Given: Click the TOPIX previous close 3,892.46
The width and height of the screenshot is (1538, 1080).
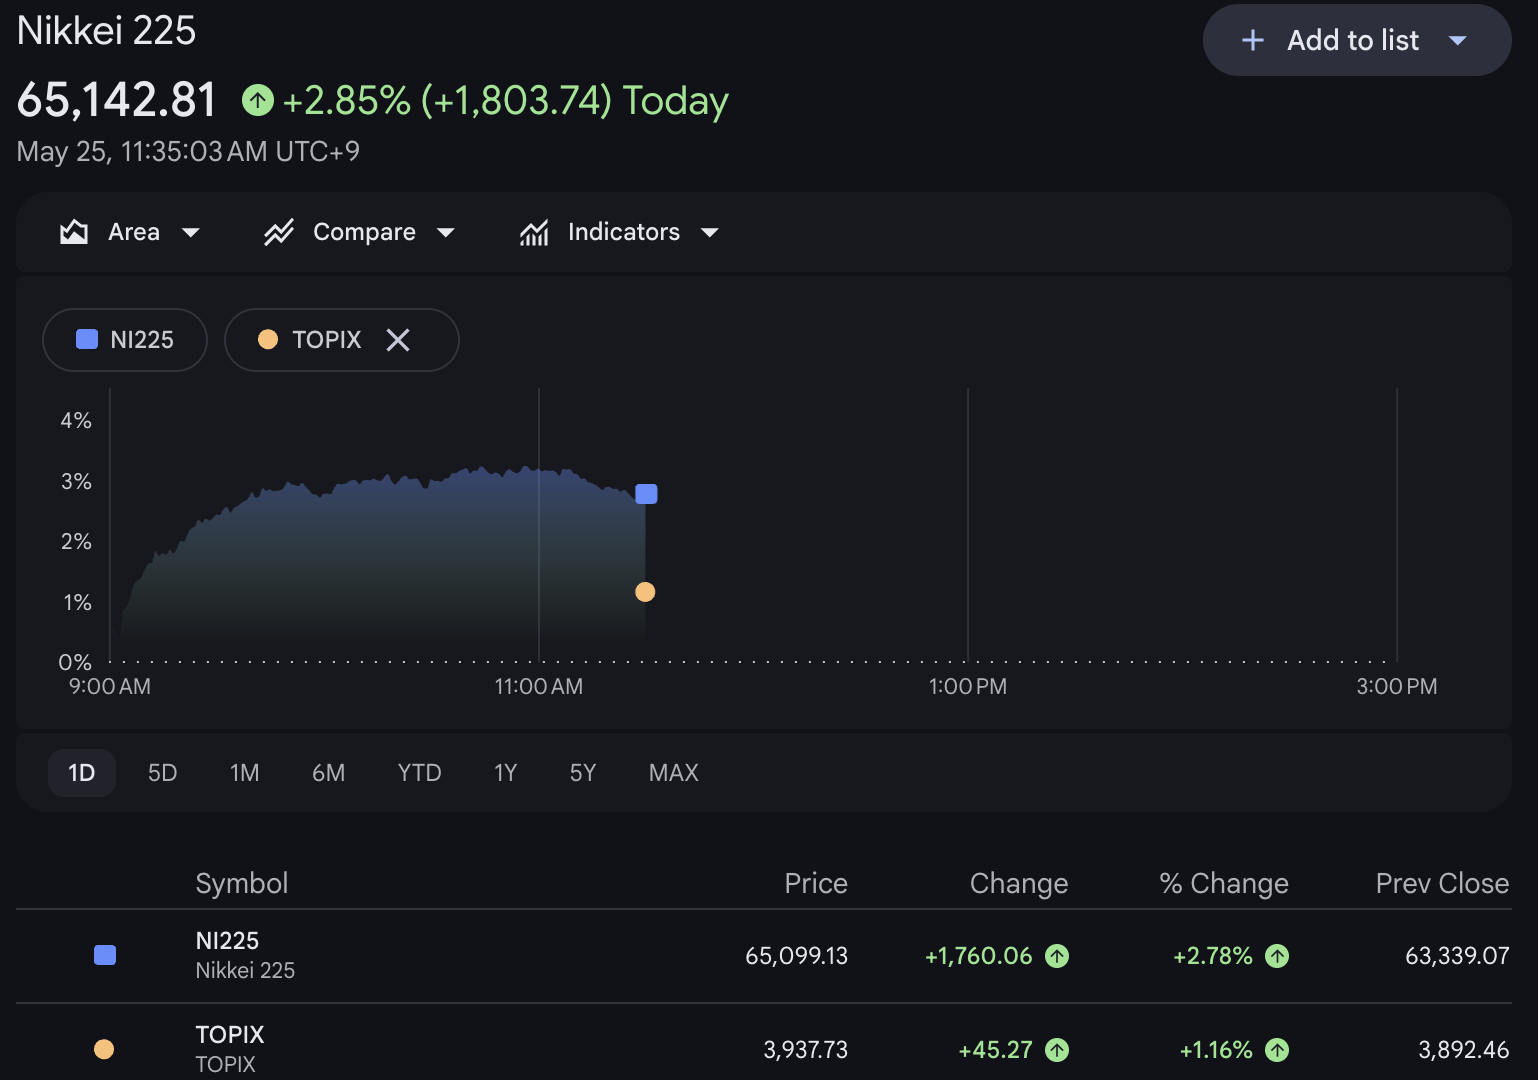Looking at the screenshot, I should (1463, 1050).
